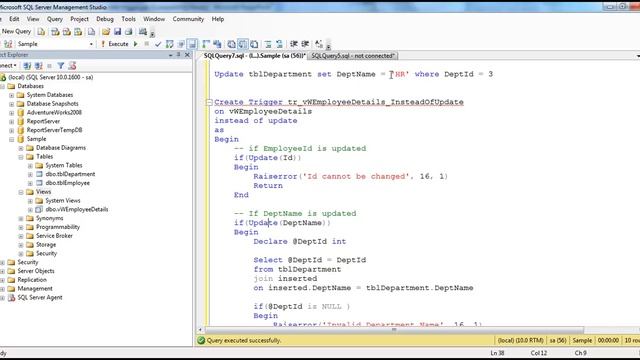
Task: Click Object Explorer connect server icon
Action: [27, 66]
